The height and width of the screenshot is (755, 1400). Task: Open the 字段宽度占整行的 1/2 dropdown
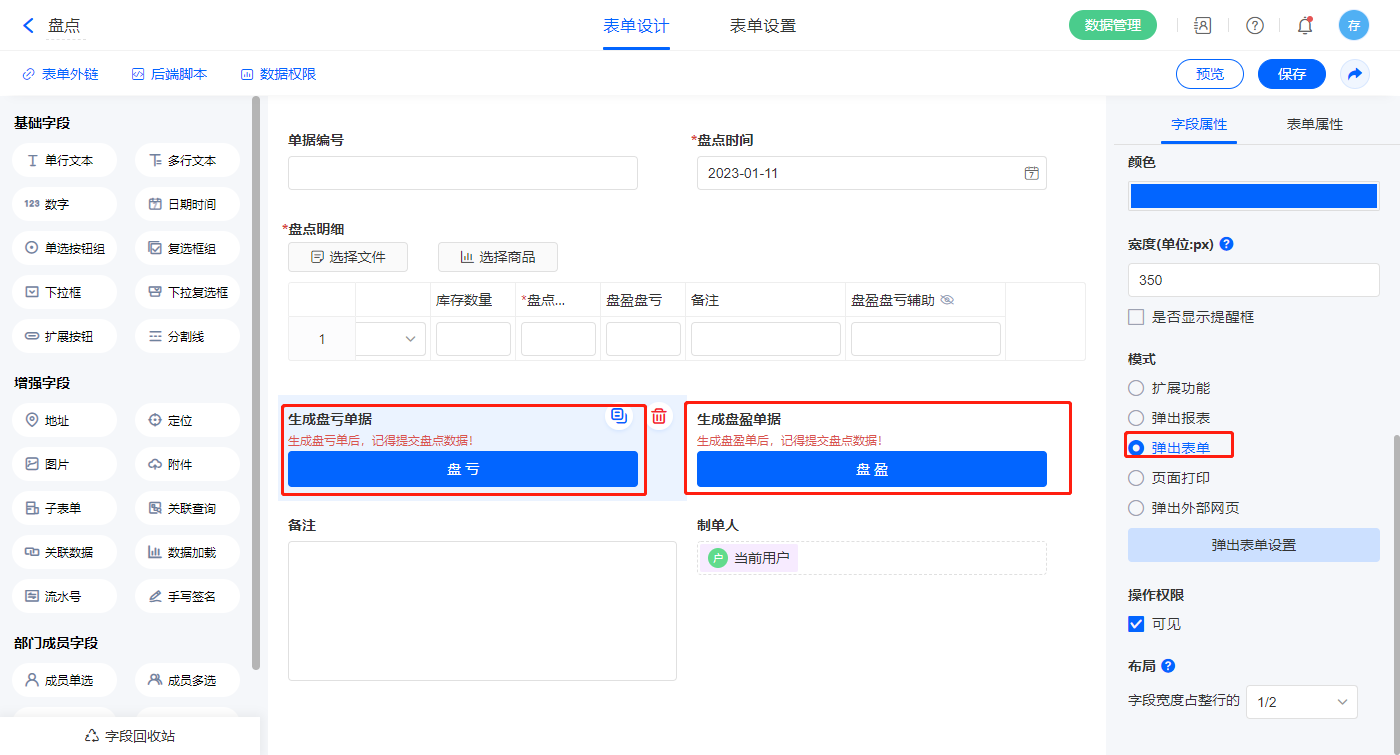(x=1301, y=702)
